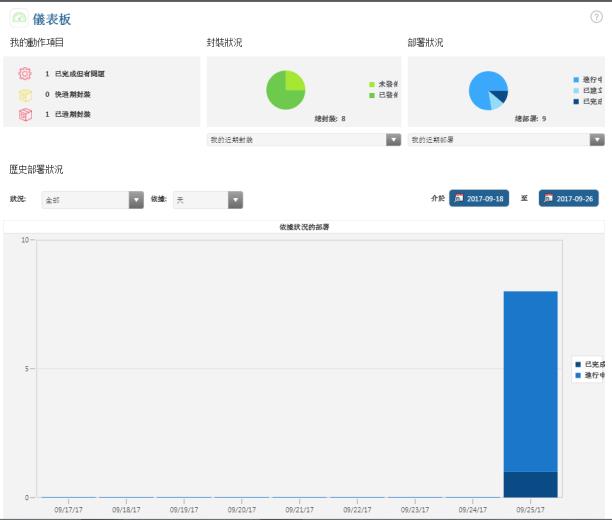The width and height of the screenshot is (612, 520).
Task: Click the 進行中 bar segment on 09/25/17
Action: pos(530,381)
